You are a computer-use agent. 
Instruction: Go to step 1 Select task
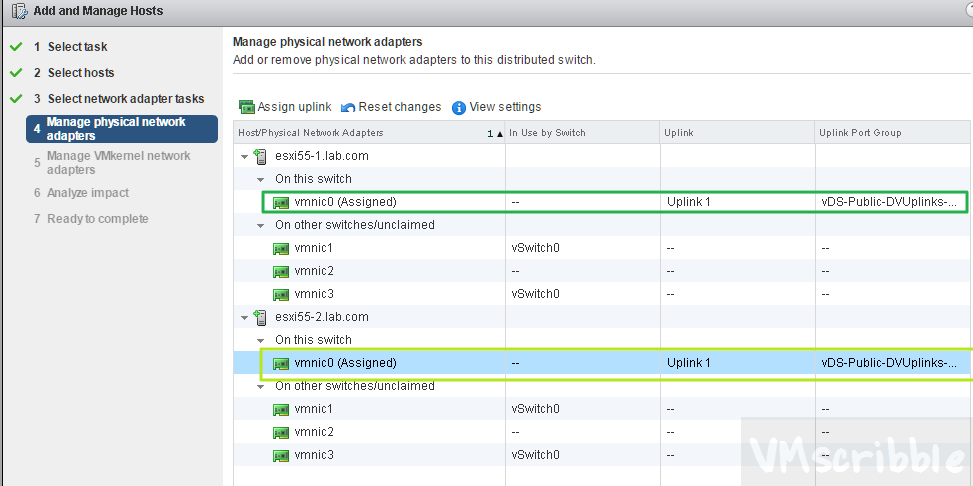click(x=77, y=47)
